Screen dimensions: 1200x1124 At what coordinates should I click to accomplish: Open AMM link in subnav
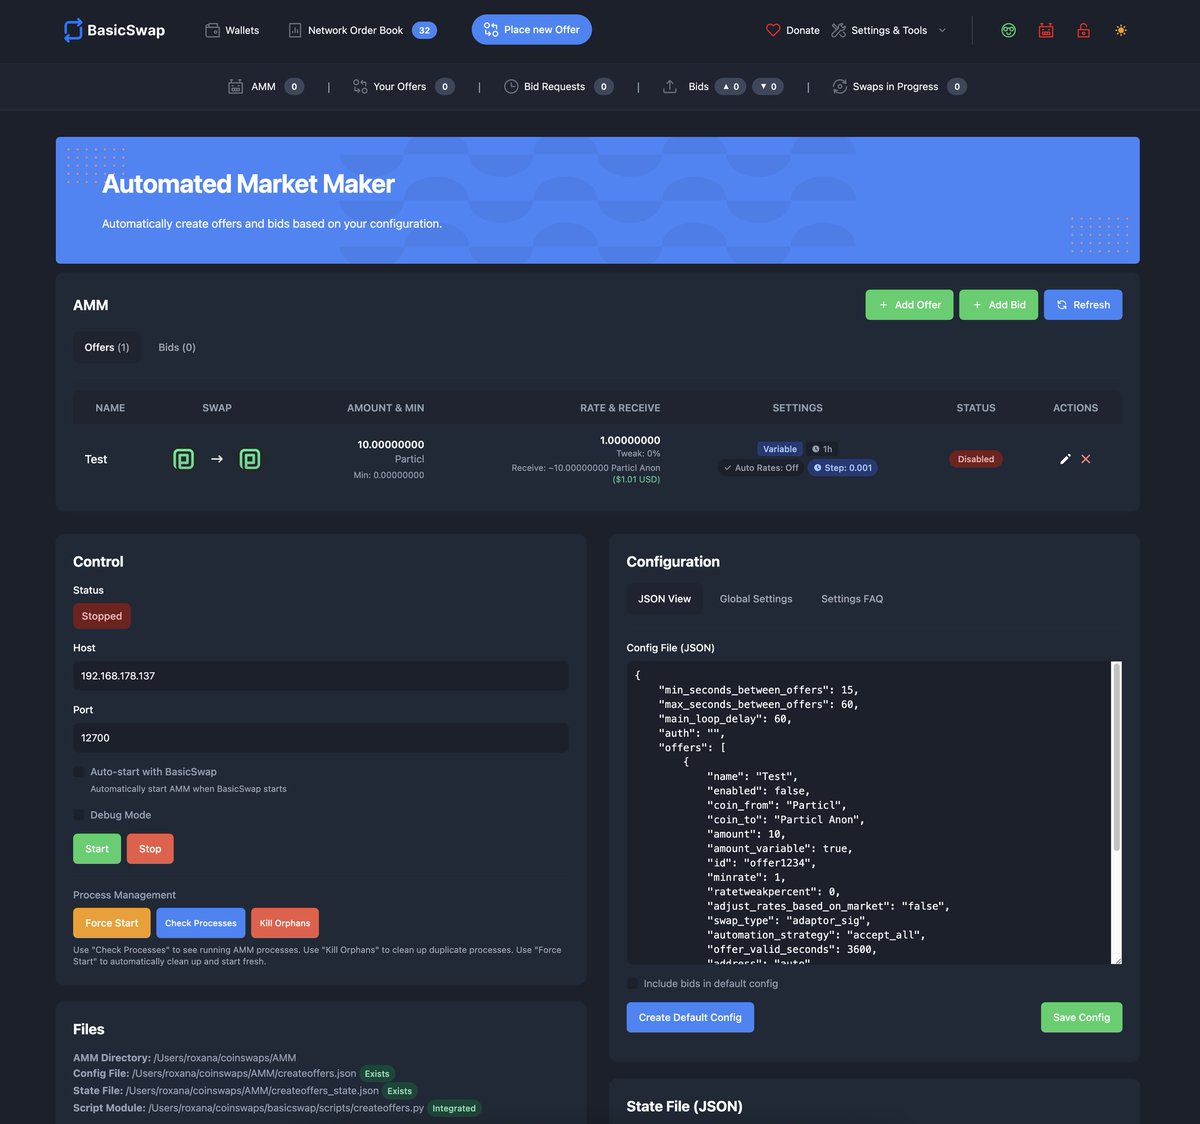click(263, 87)
